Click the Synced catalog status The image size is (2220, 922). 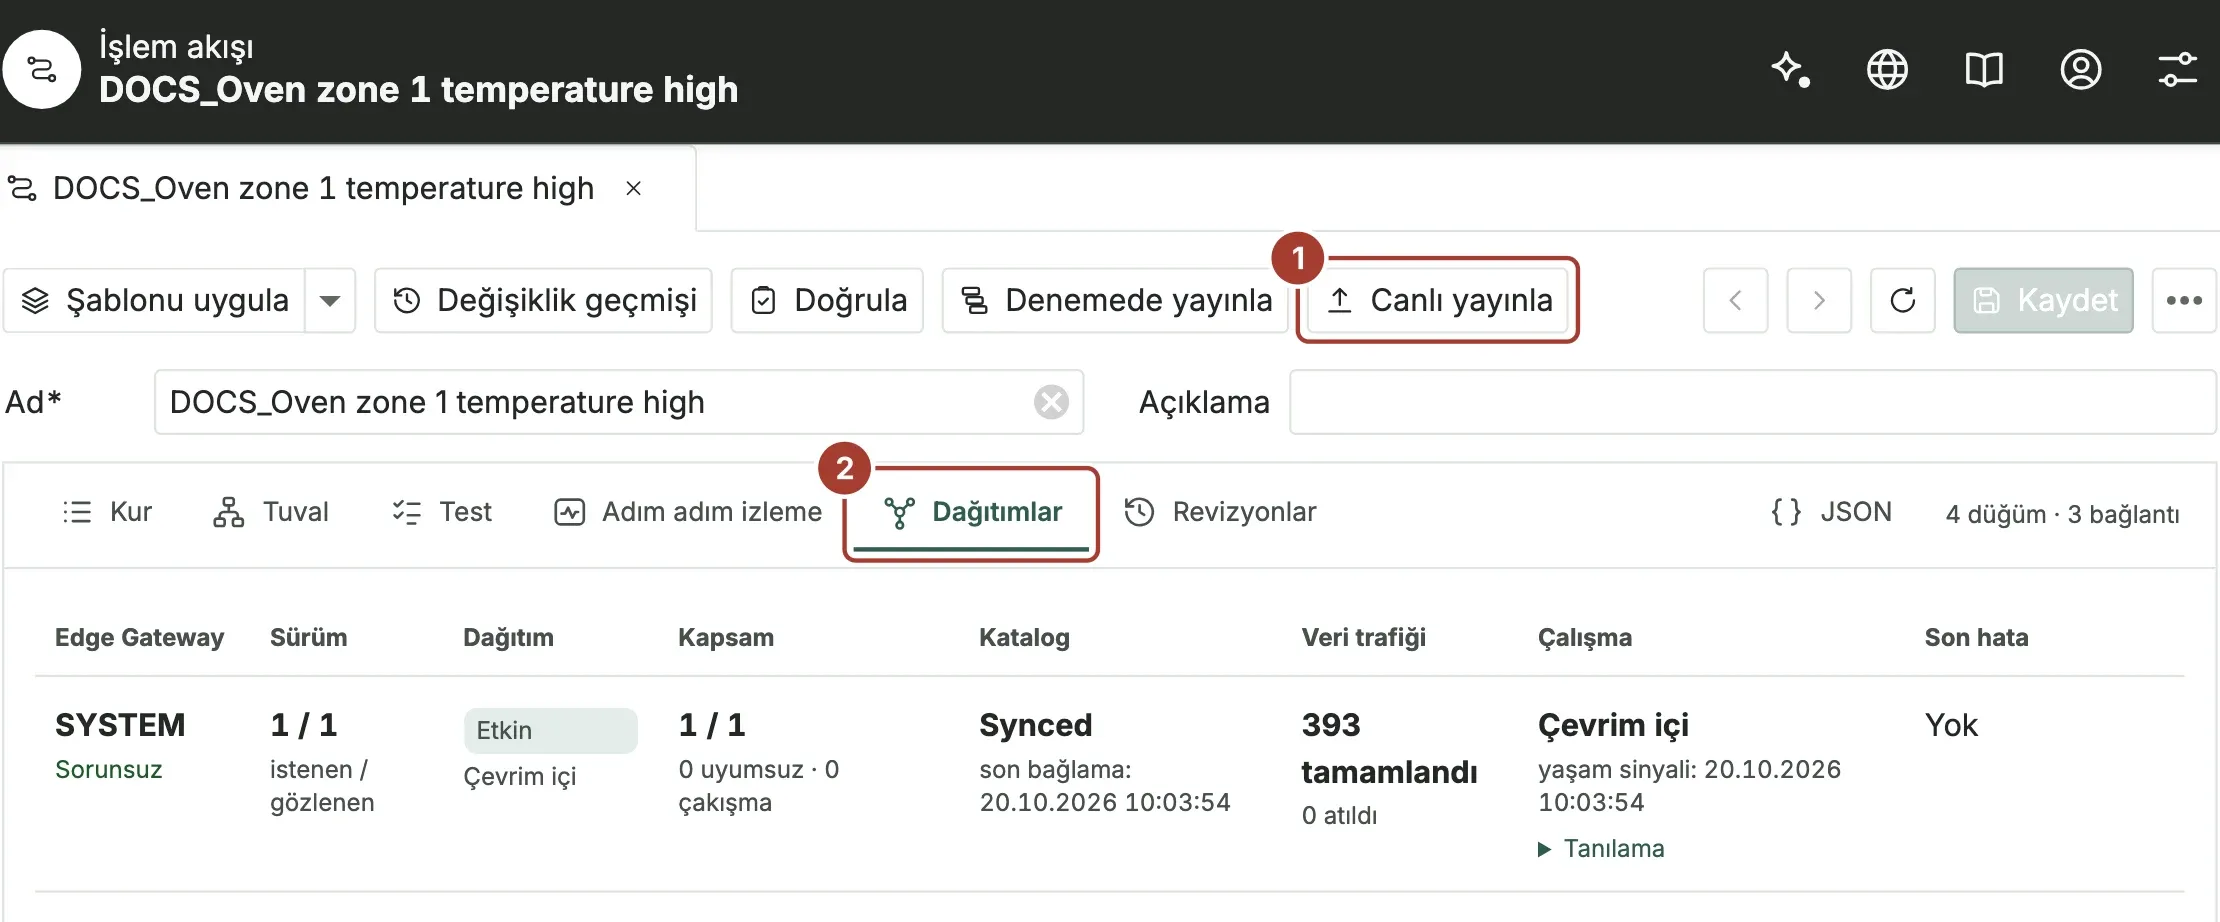click(x=1036, y=725)
